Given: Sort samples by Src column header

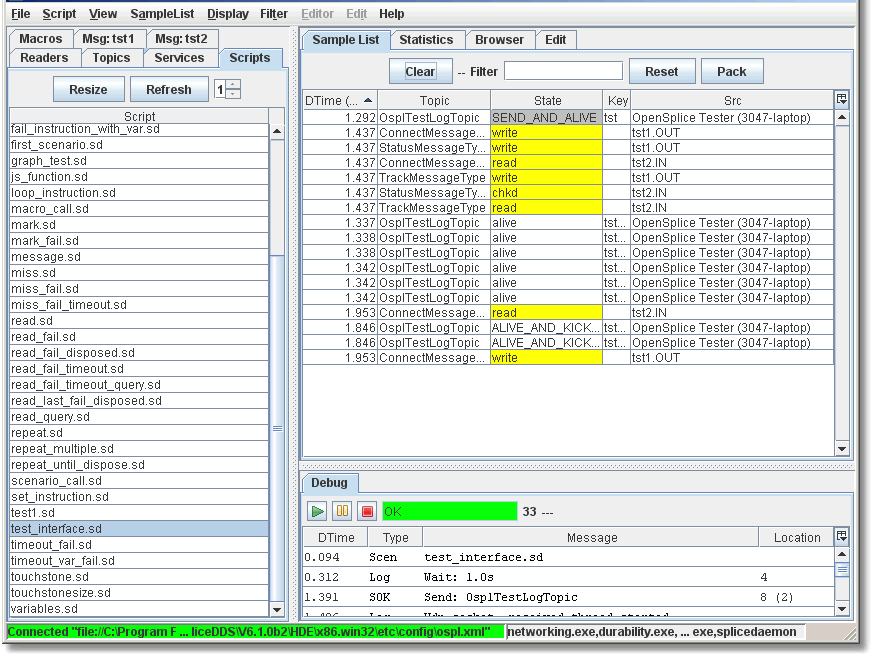Looking at the screenshot, I should tap(732, 100).
